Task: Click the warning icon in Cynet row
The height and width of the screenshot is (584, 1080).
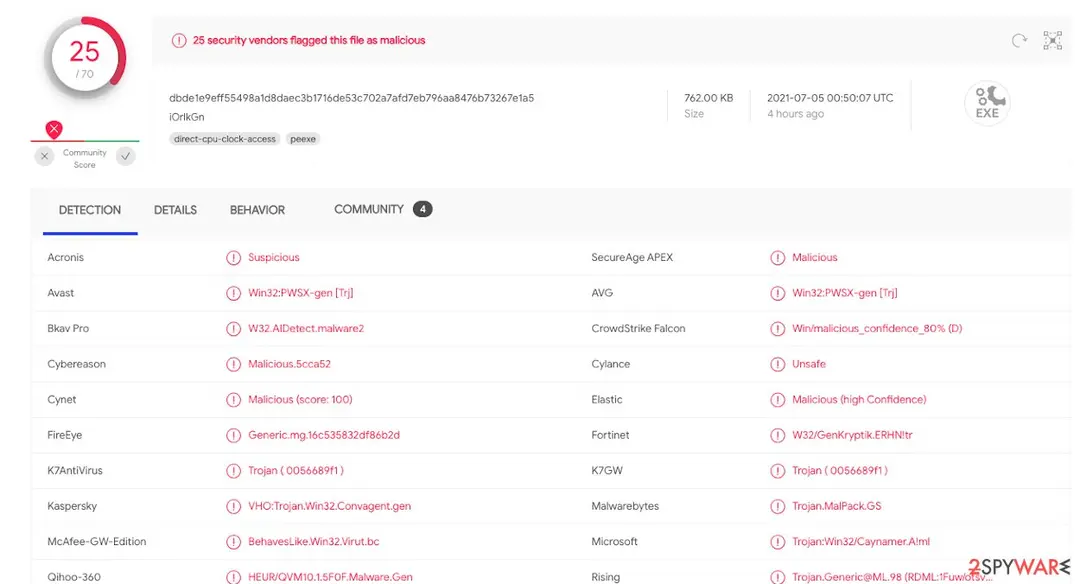Action: click(x=233, y=399)
